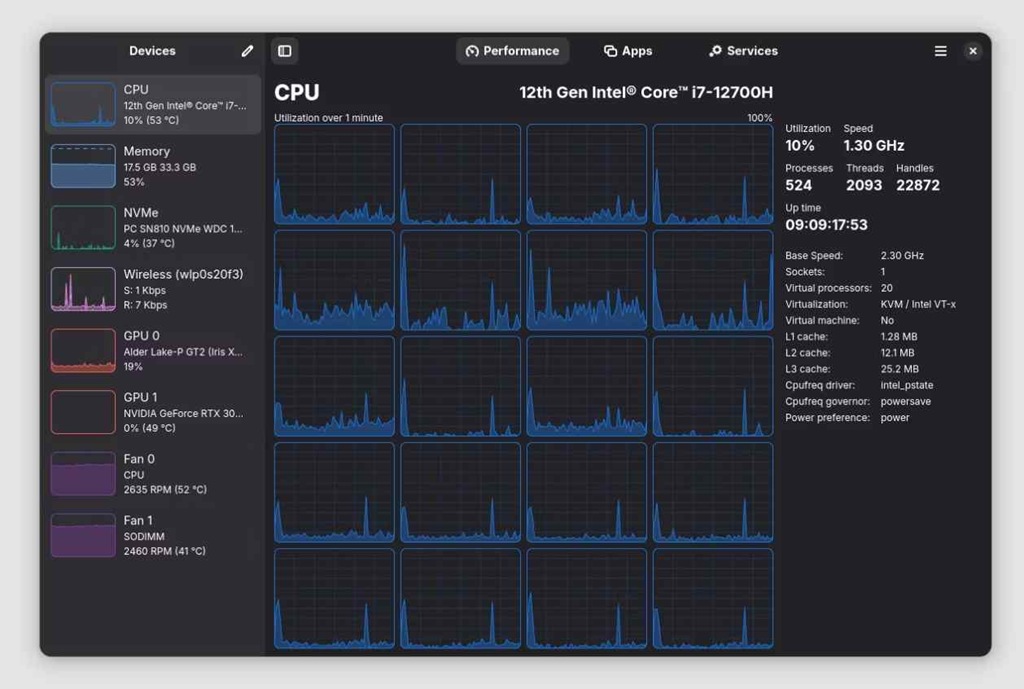Click the Up time value
This screenshot has height=689, width=1024.
pos(826,225)
